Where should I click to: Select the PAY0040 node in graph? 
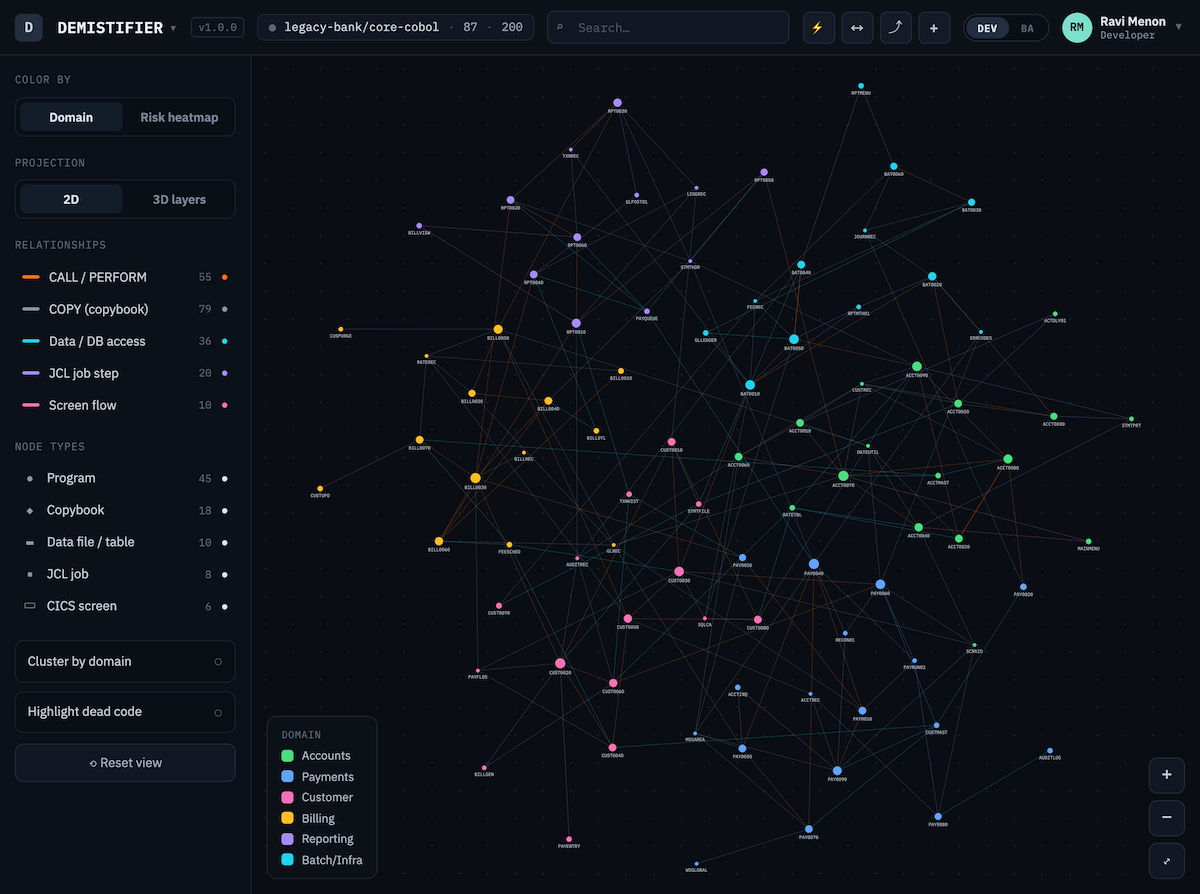tap(814, 564)
